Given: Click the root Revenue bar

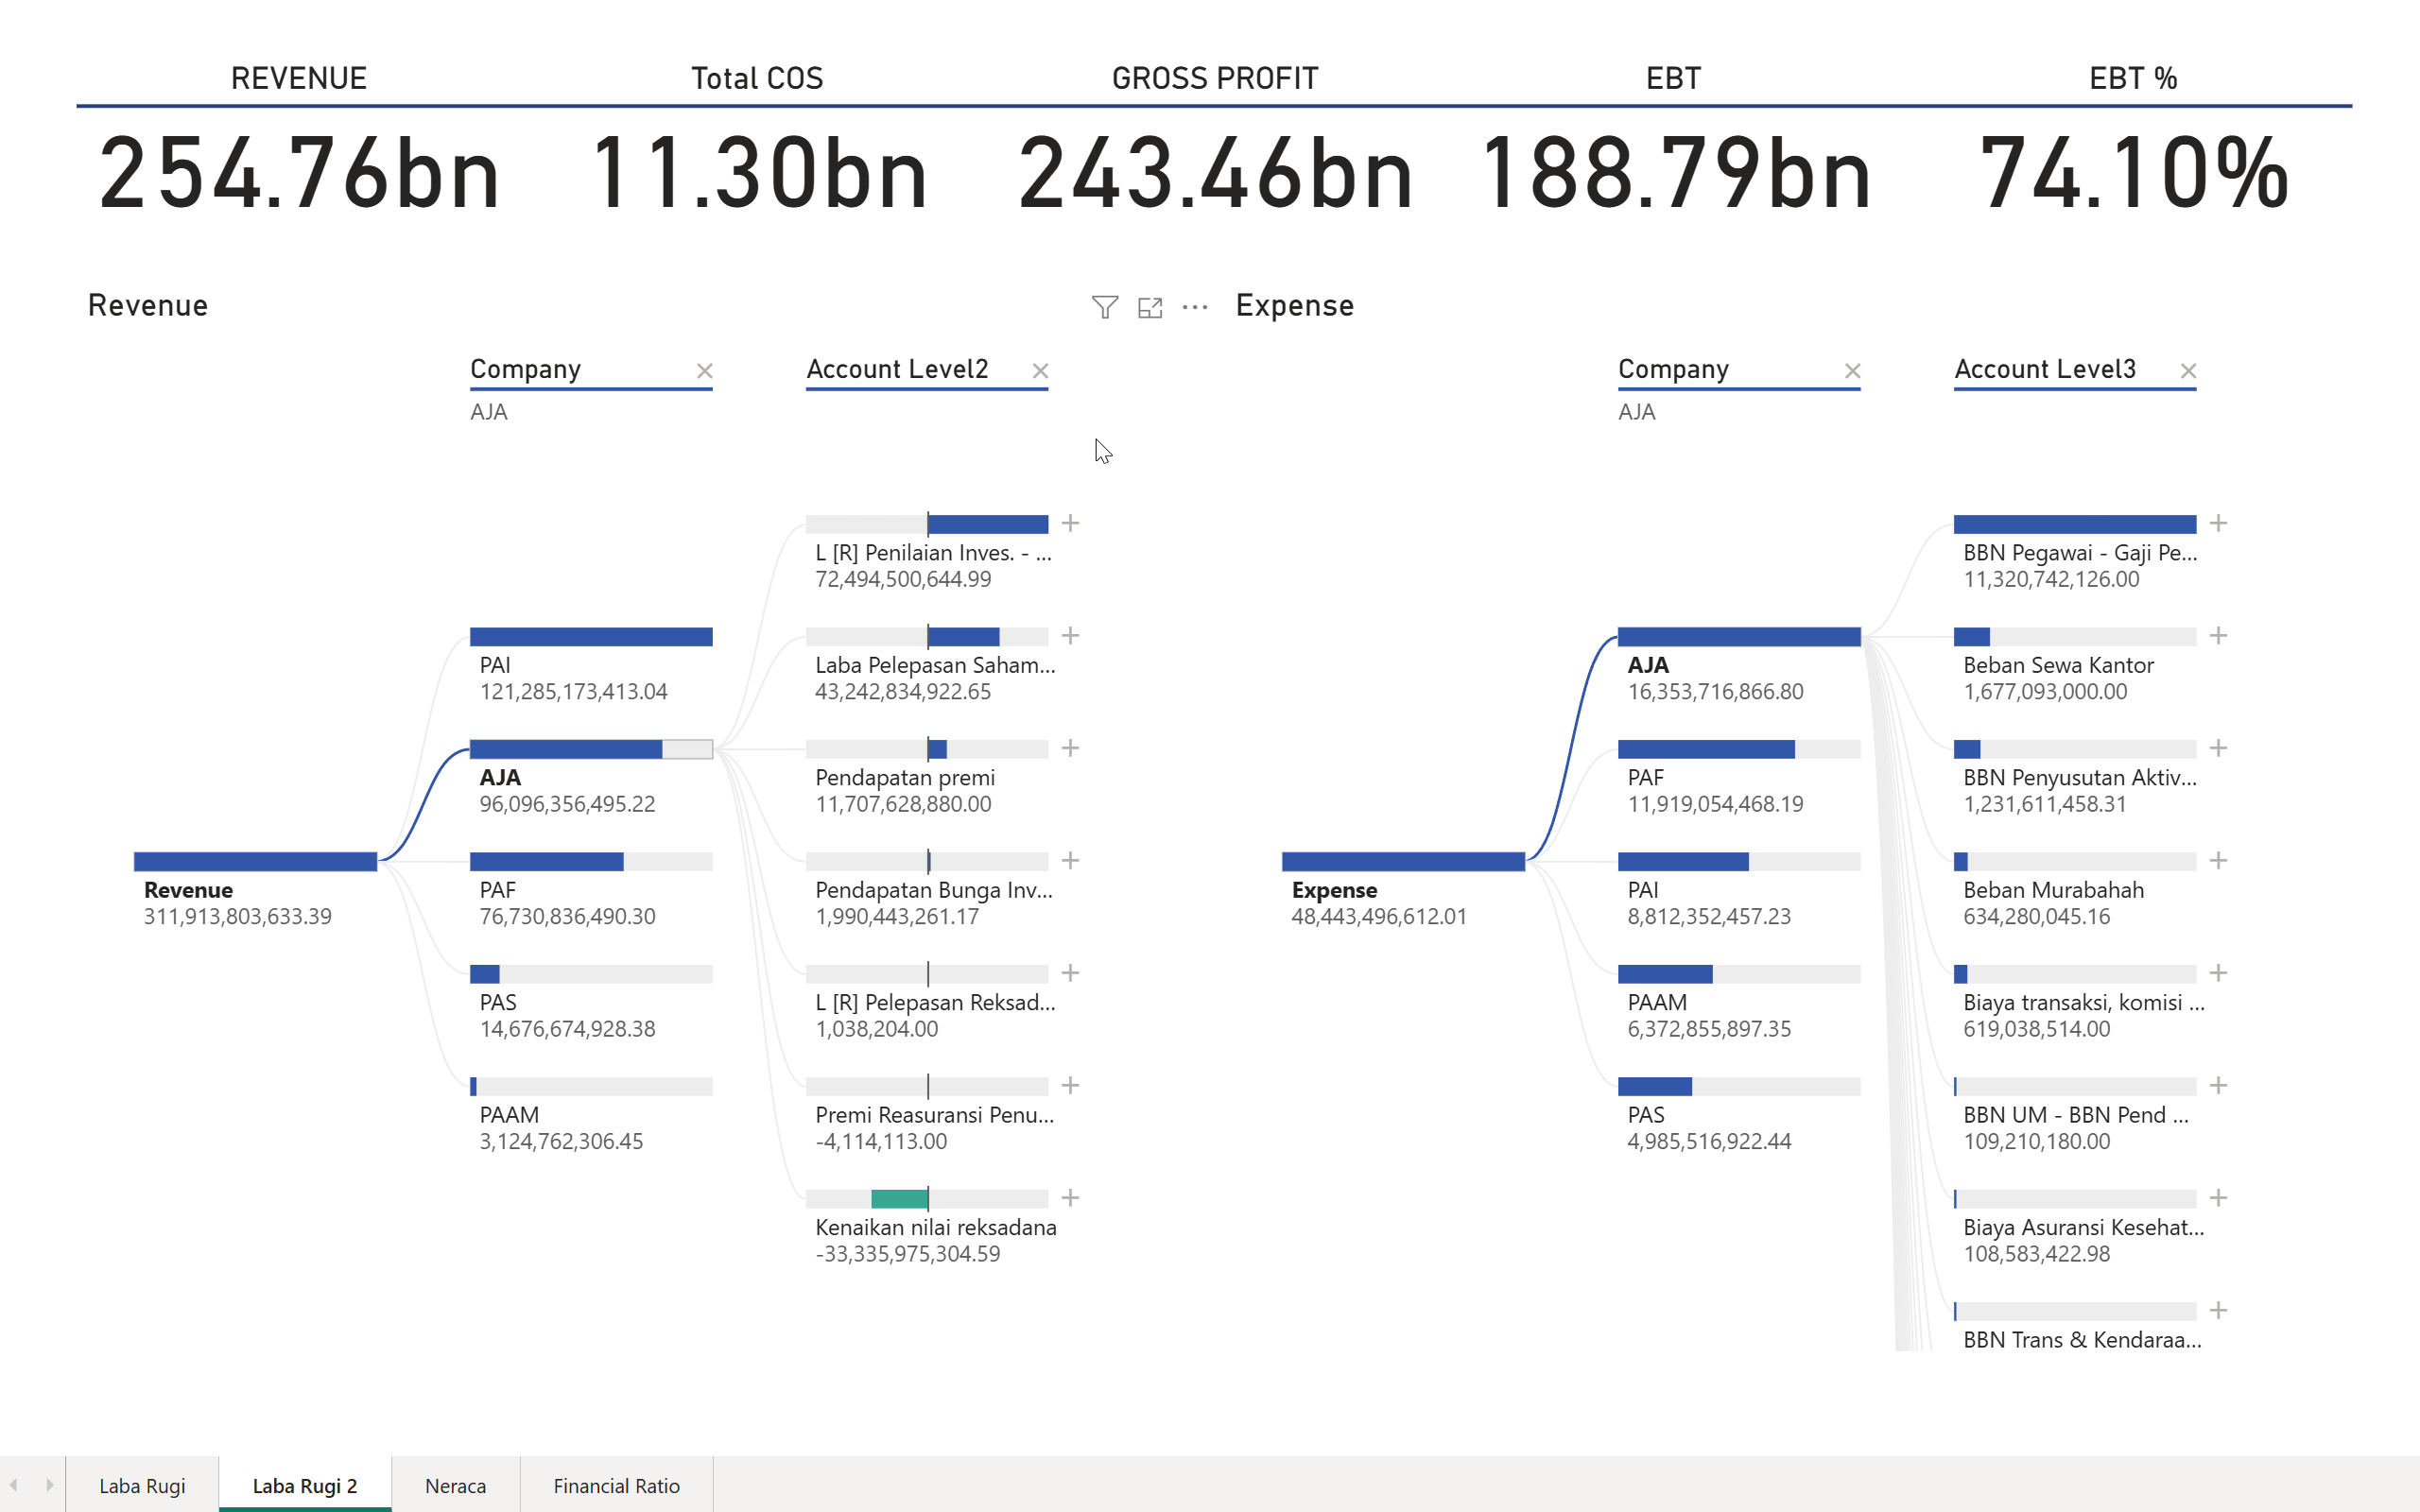Looking at the screenshot, I should click(x=255, y=861).
